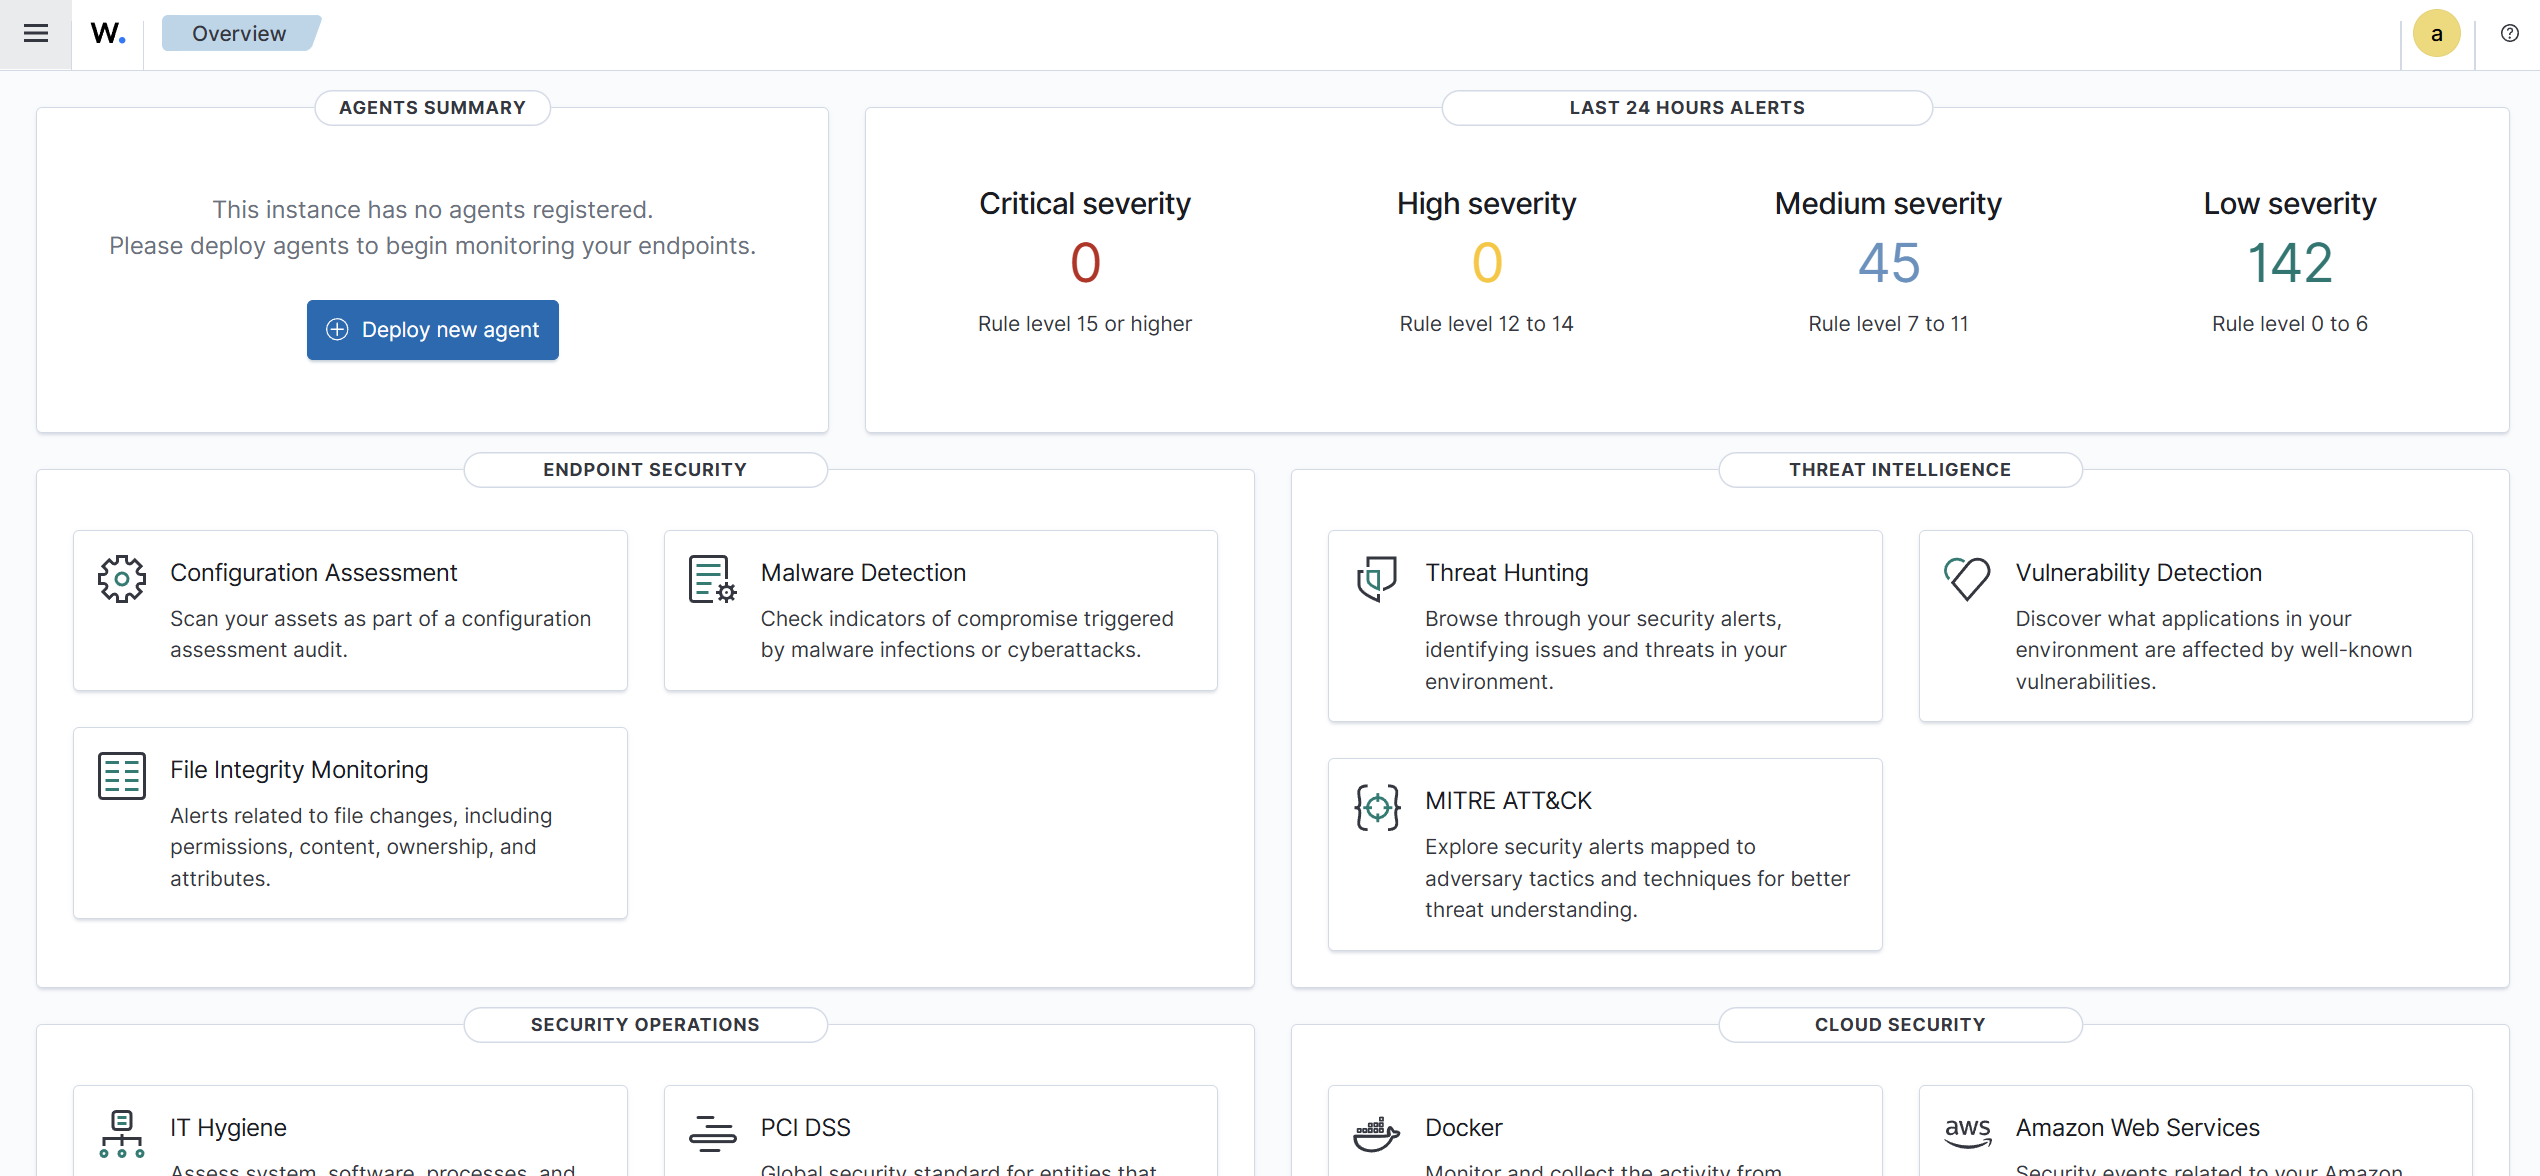Open the Critical severity 0 count
This screenshot has height=1176, width=2540.
(1085, 263)
